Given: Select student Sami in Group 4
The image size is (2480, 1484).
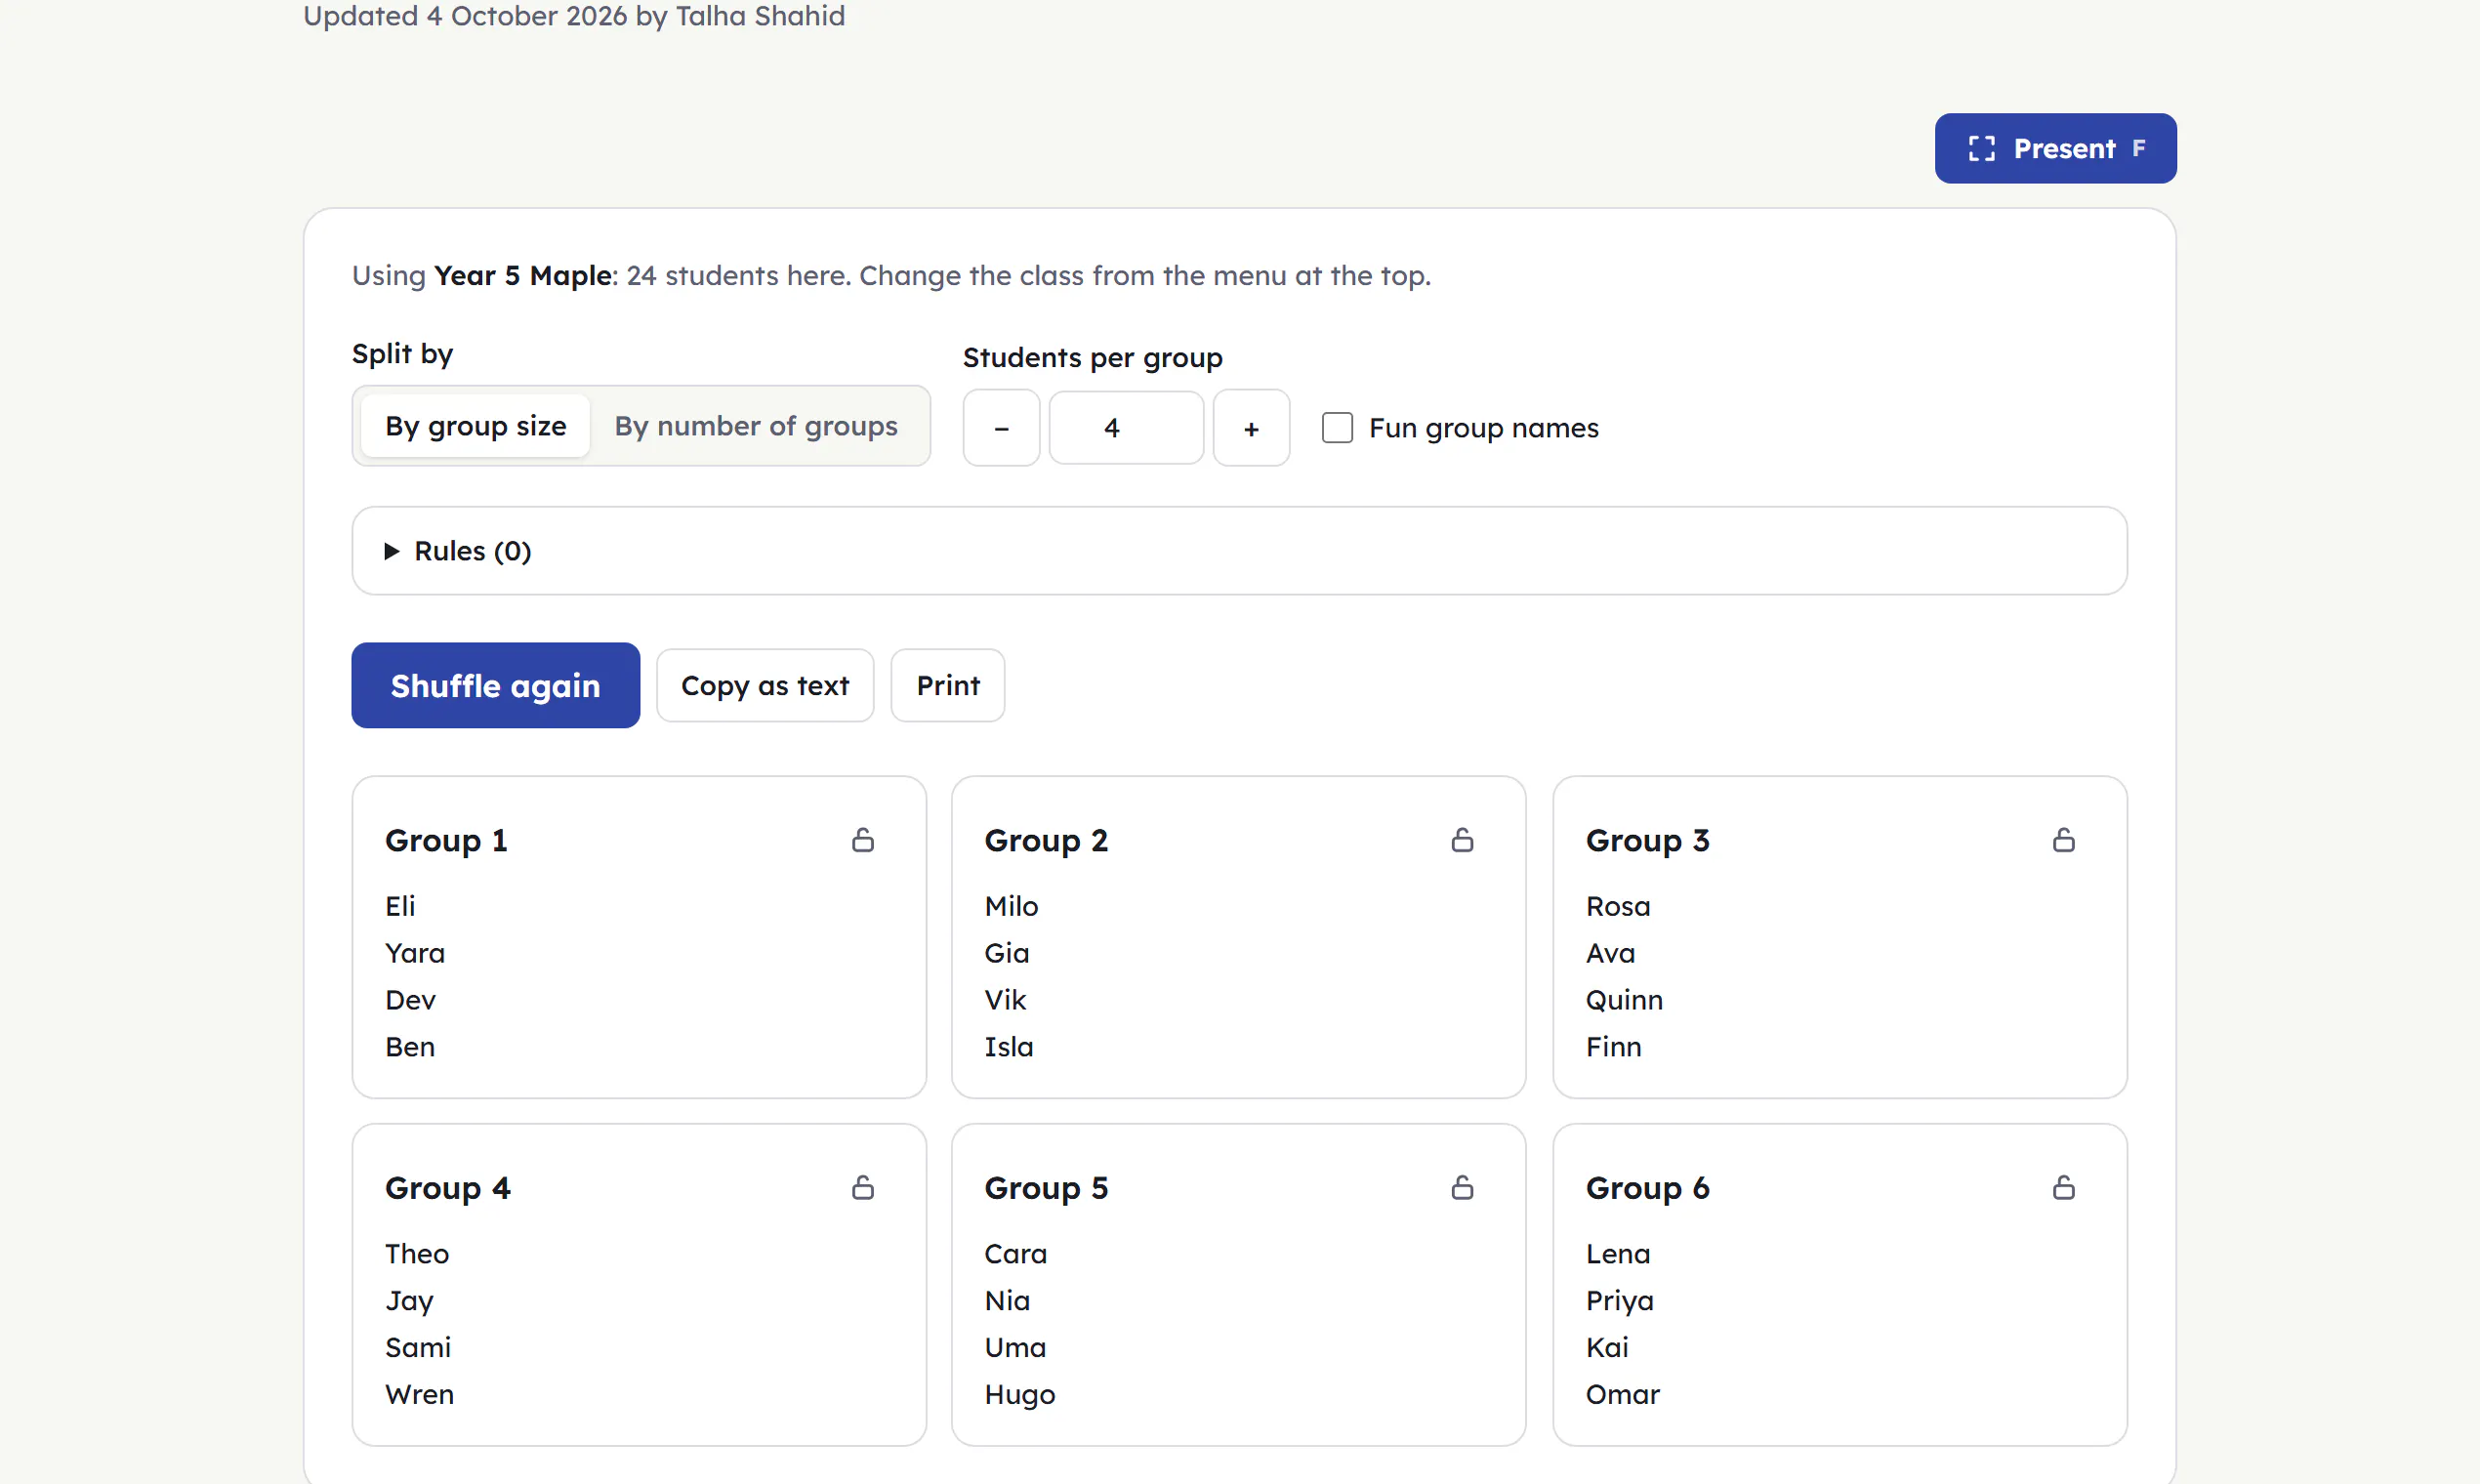Looking at the screenshot, I should [x=418, y=1347].
